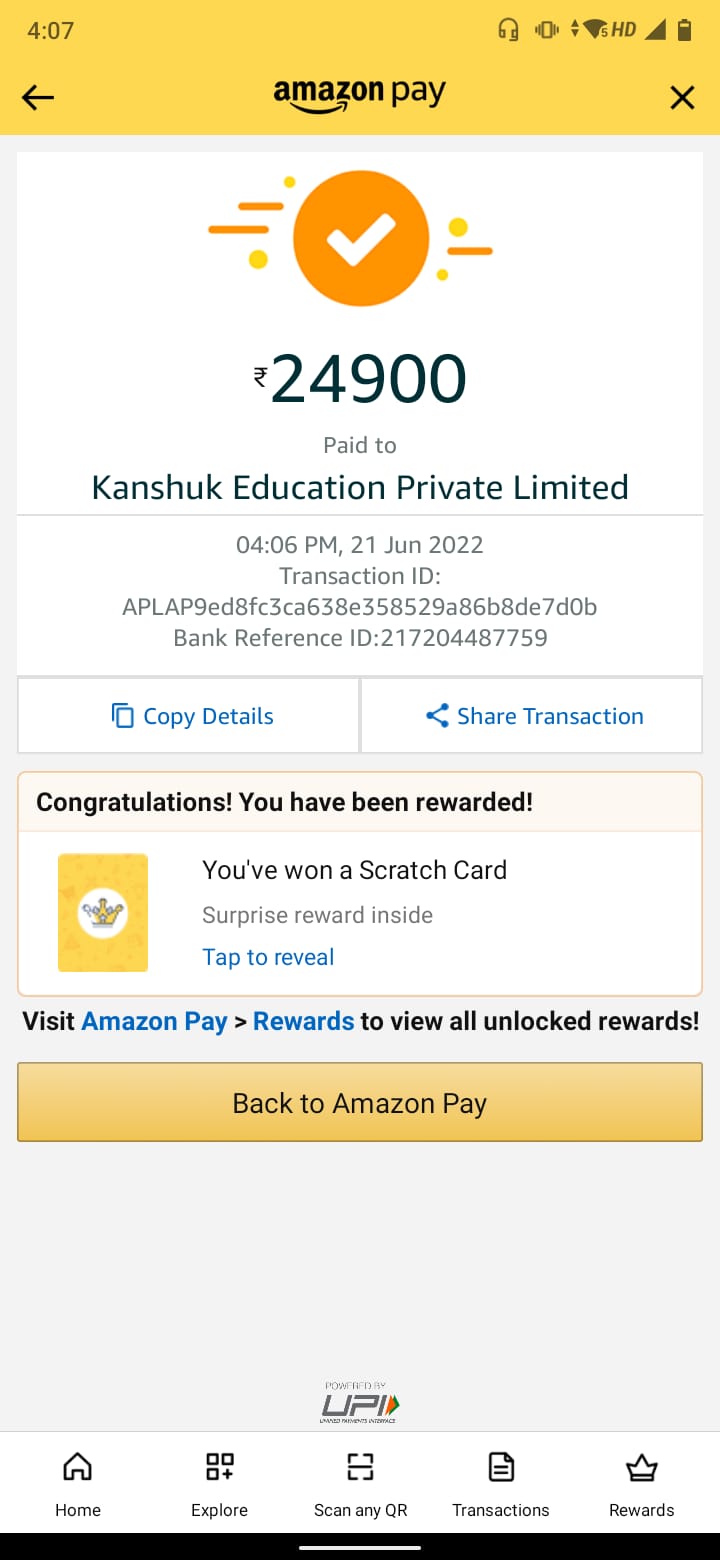
Task: Tap the back arrow icon
Action: (x=38, y=97)
